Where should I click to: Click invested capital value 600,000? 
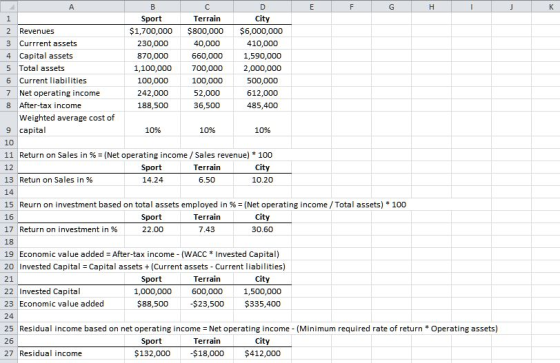point(207,292)
